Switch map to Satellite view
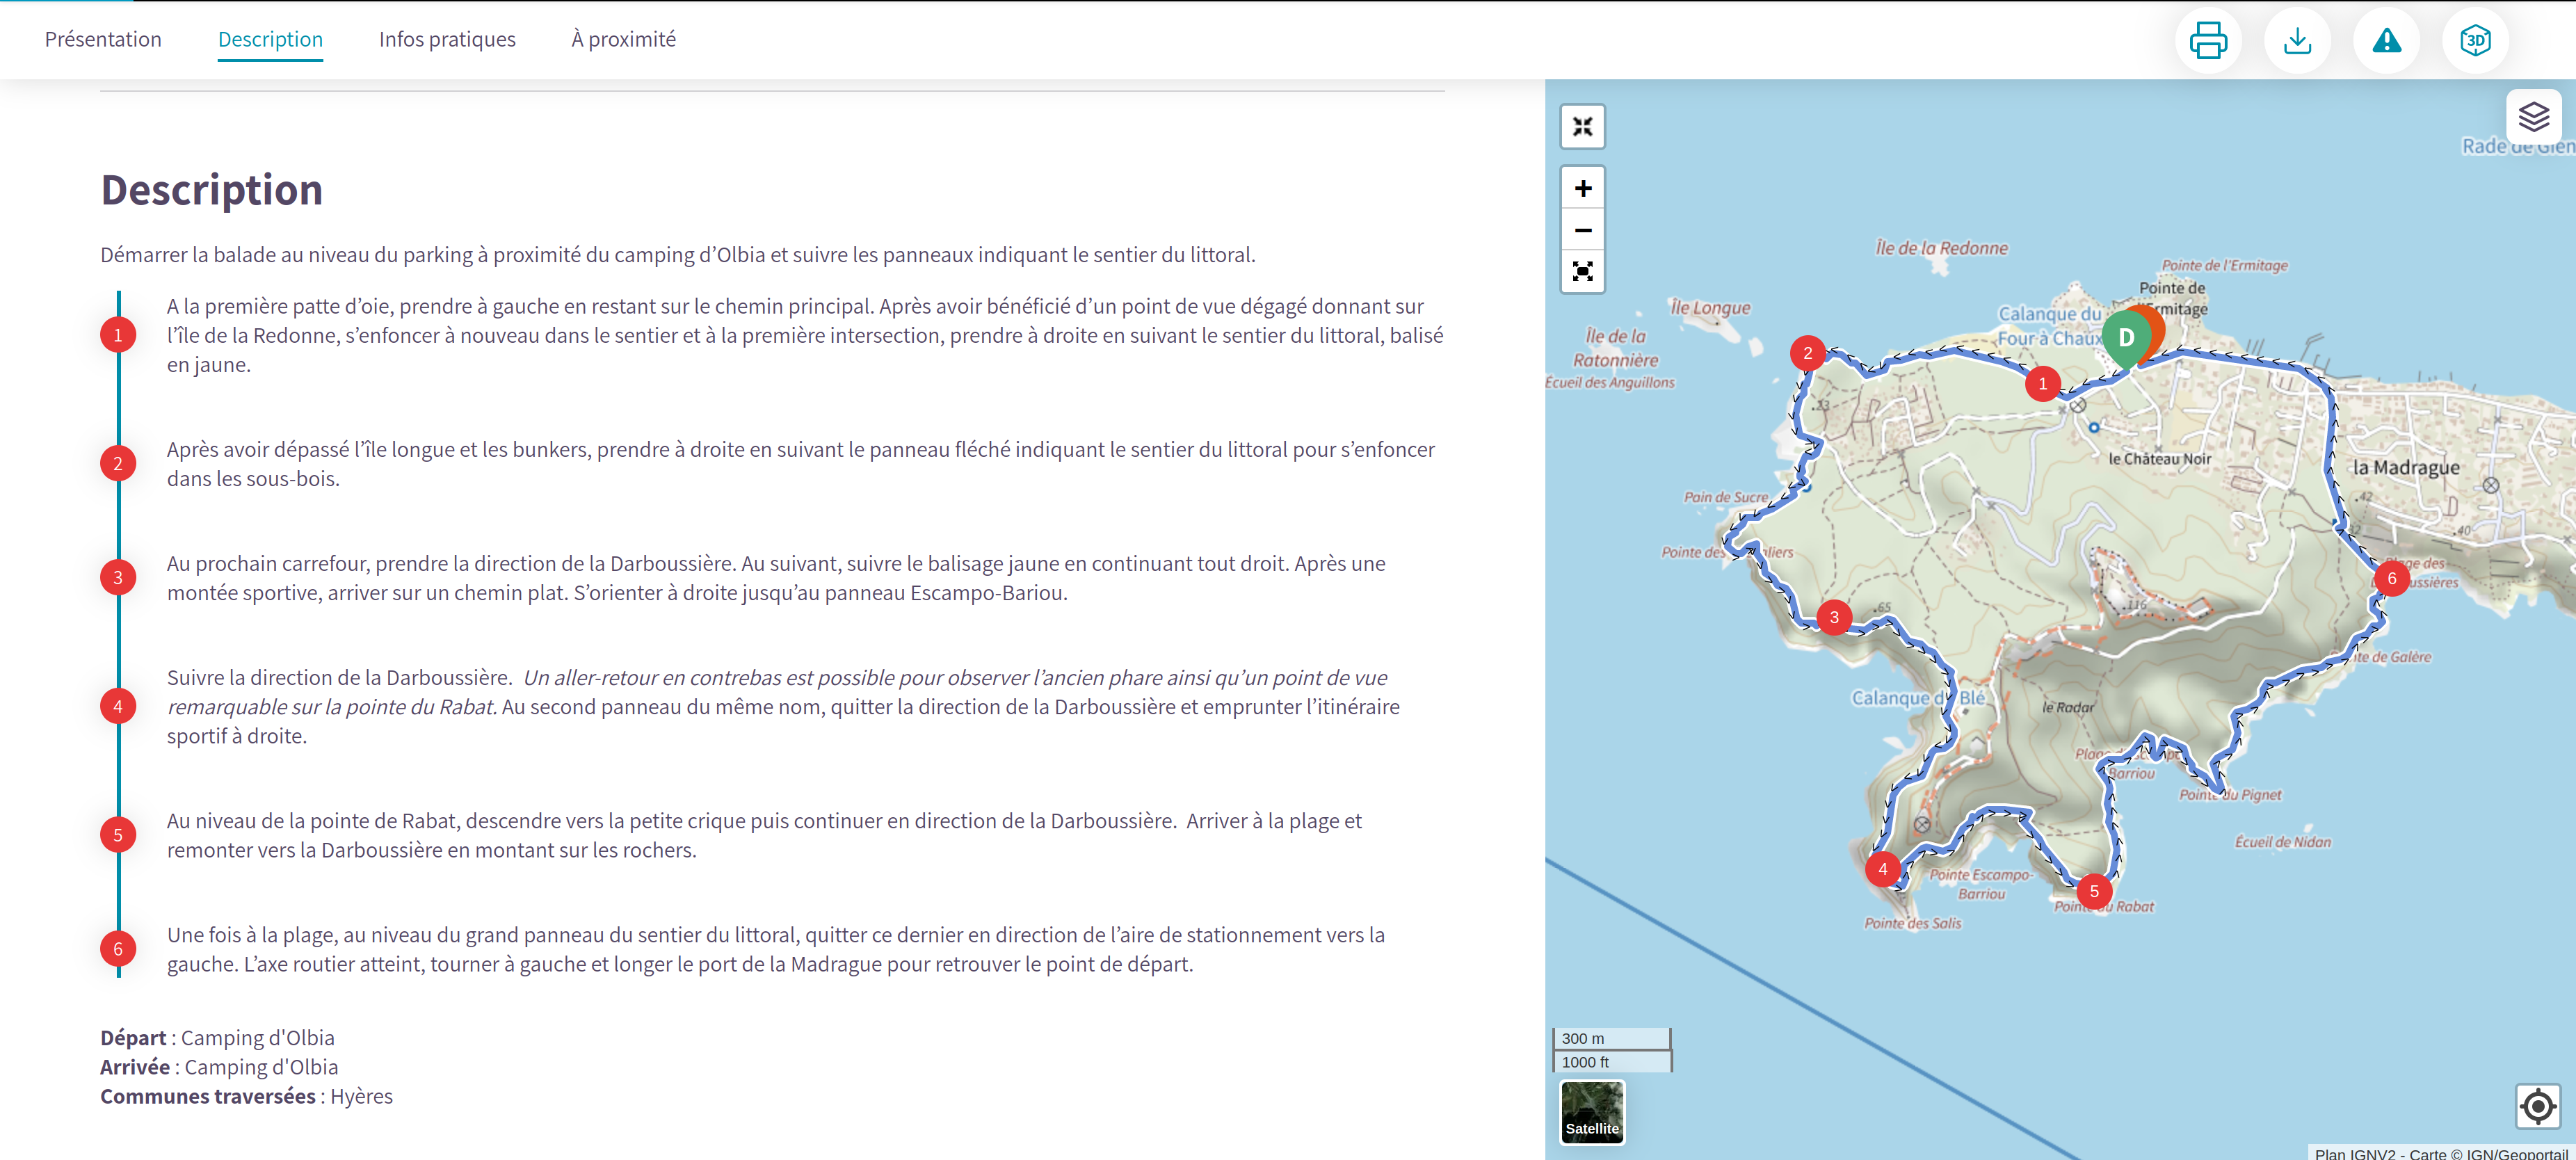Image resolution: width=2576 pixels, height=1160 pixels. pos(1592,1112)
